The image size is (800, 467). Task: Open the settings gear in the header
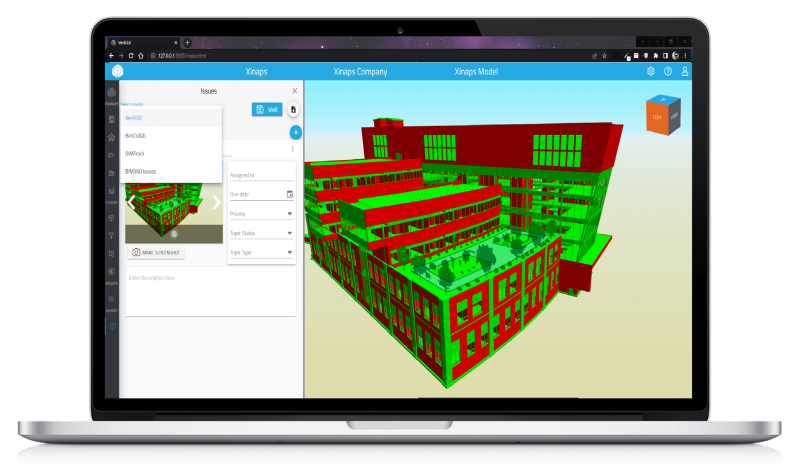click(651, 71)
